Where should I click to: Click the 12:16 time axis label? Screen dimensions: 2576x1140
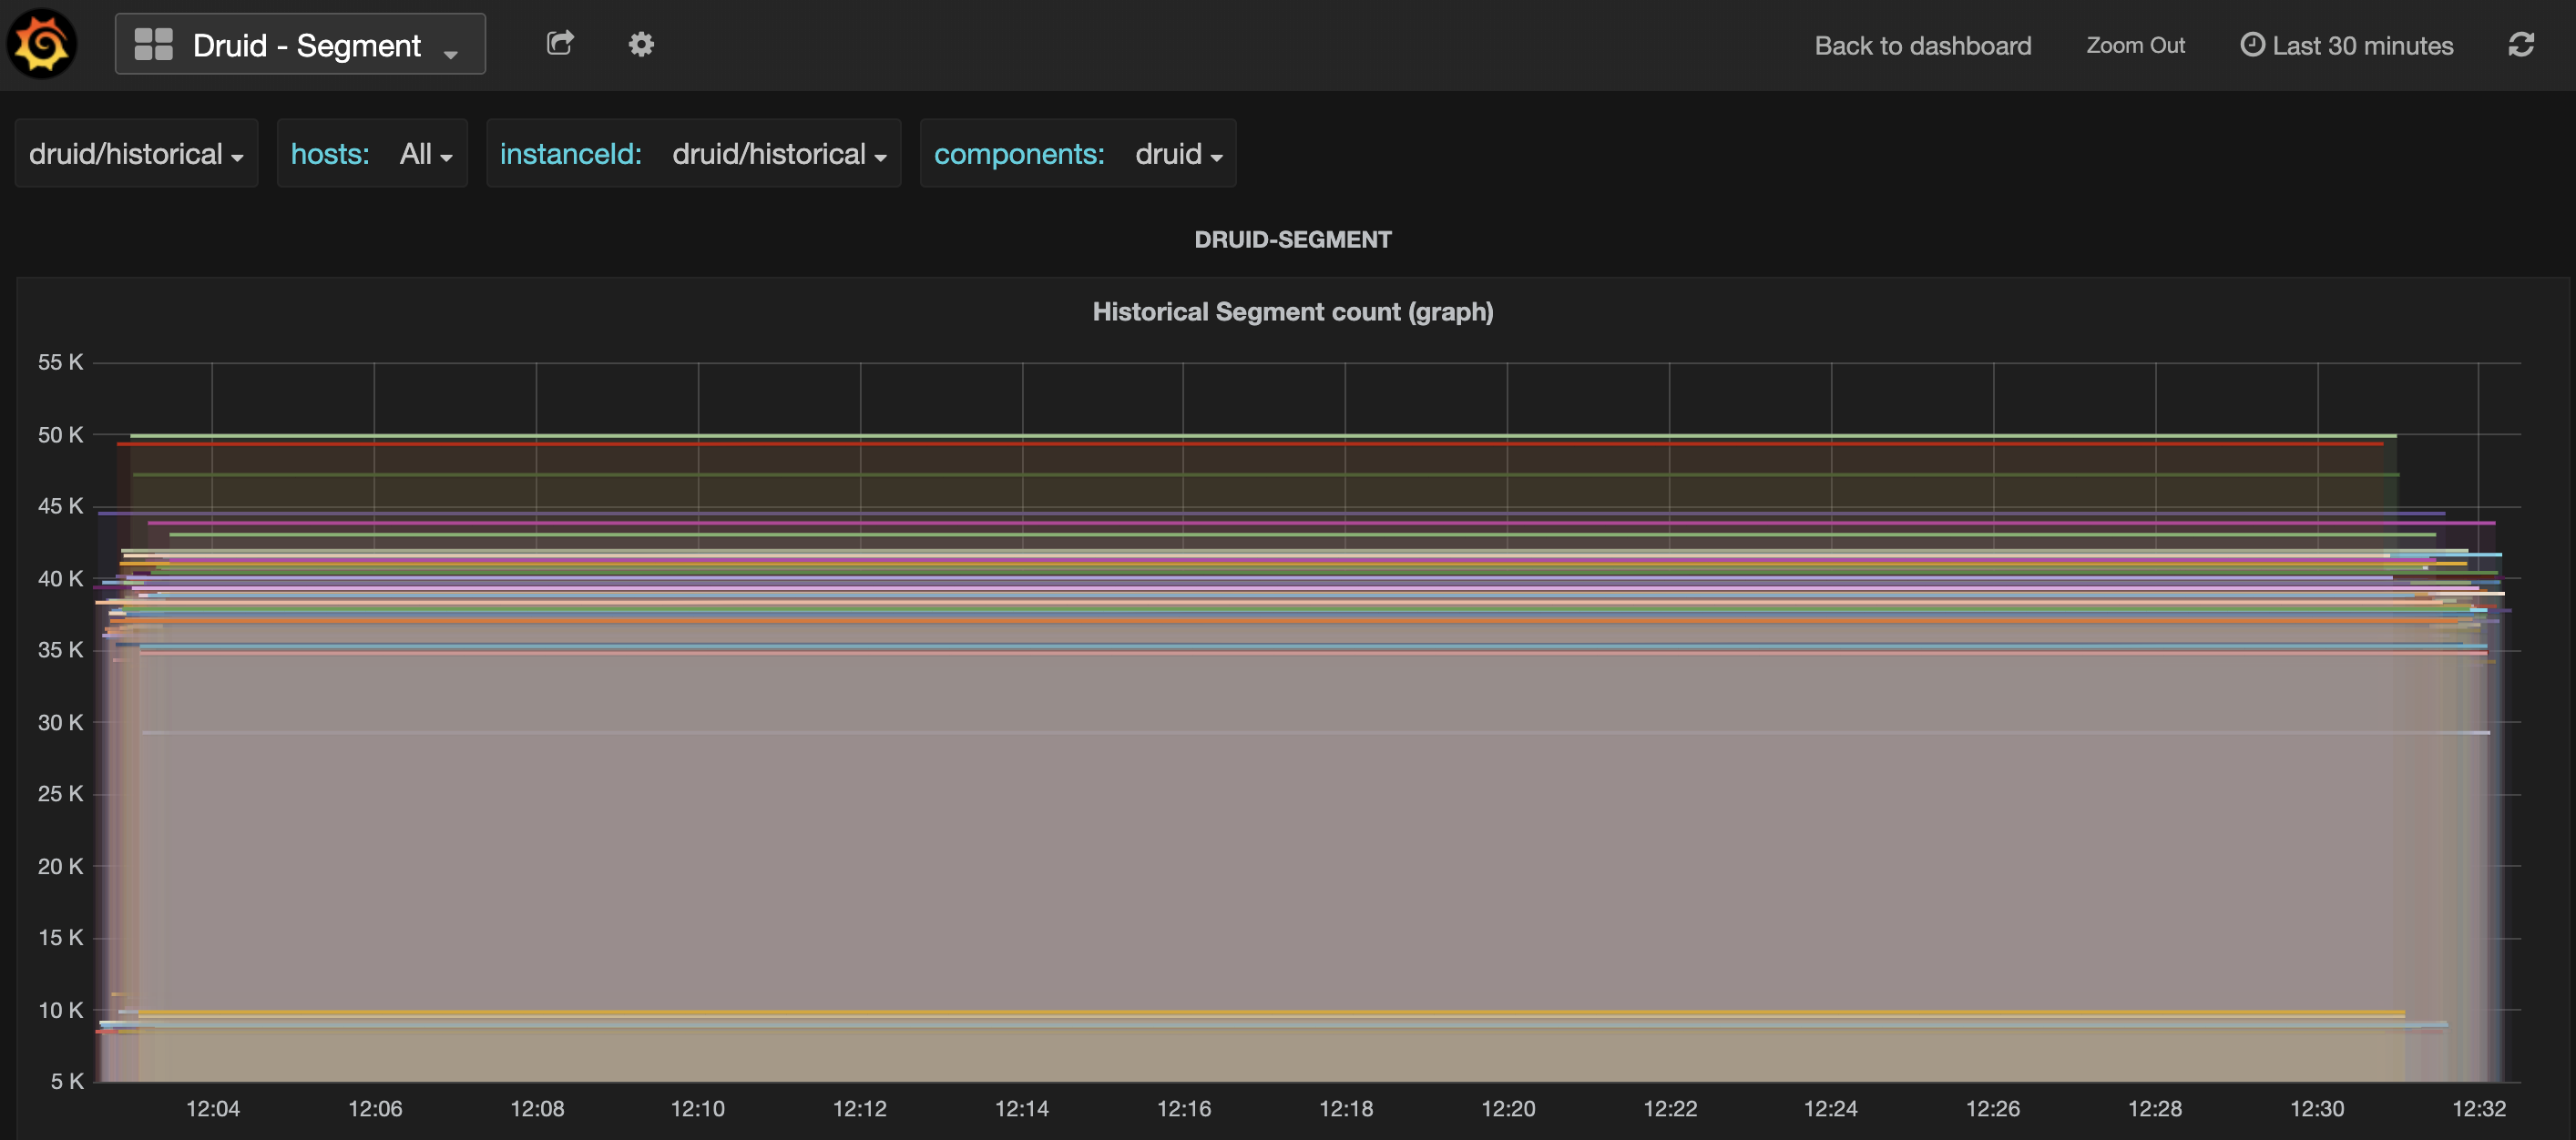1183,1108
